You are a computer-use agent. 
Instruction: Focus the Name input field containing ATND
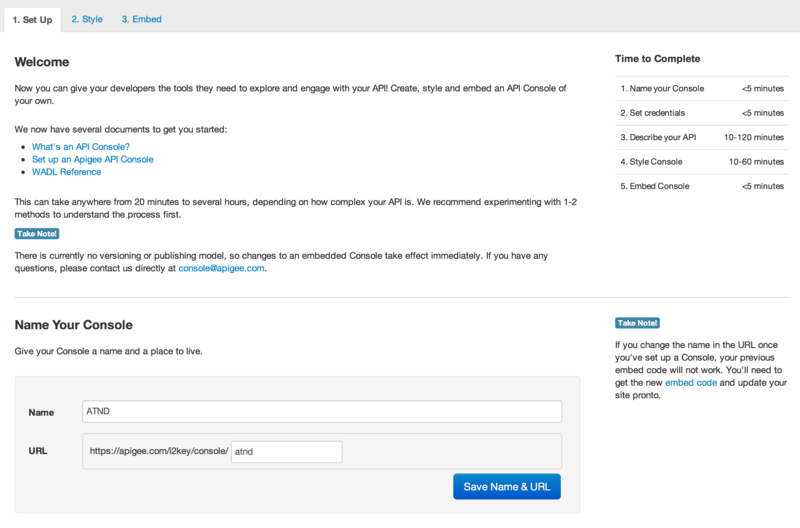[322, 411]
